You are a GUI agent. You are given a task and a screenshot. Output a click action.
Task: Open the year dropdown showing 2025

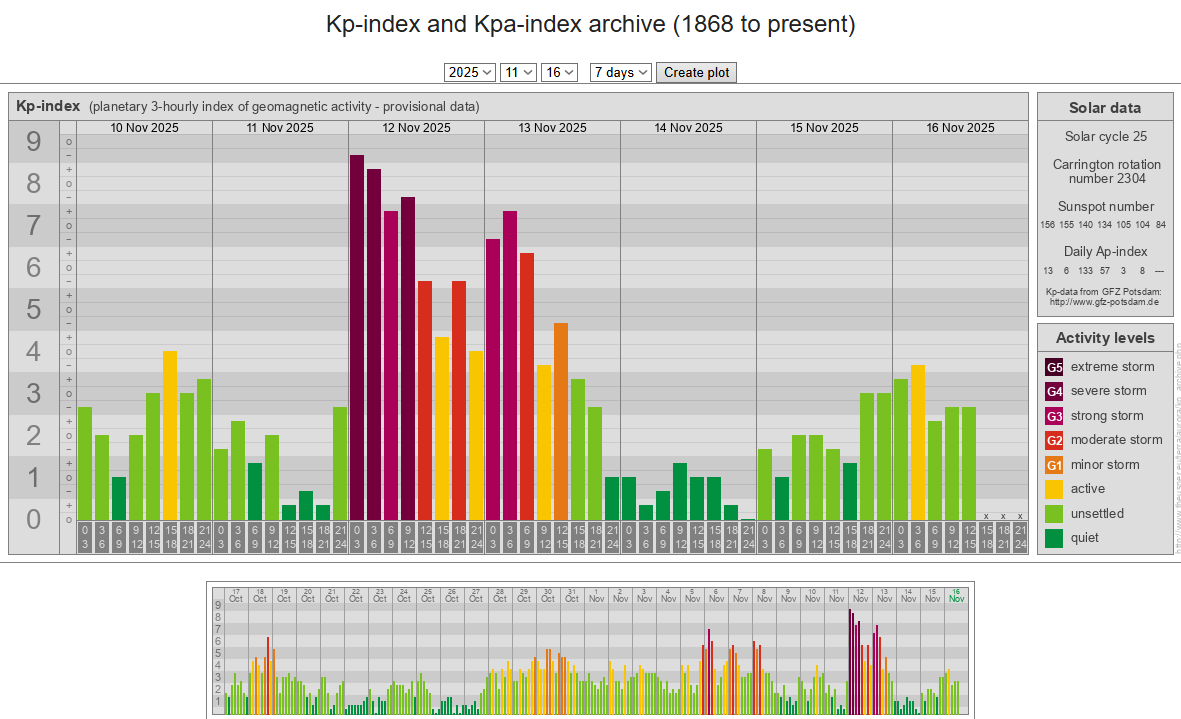469,72
